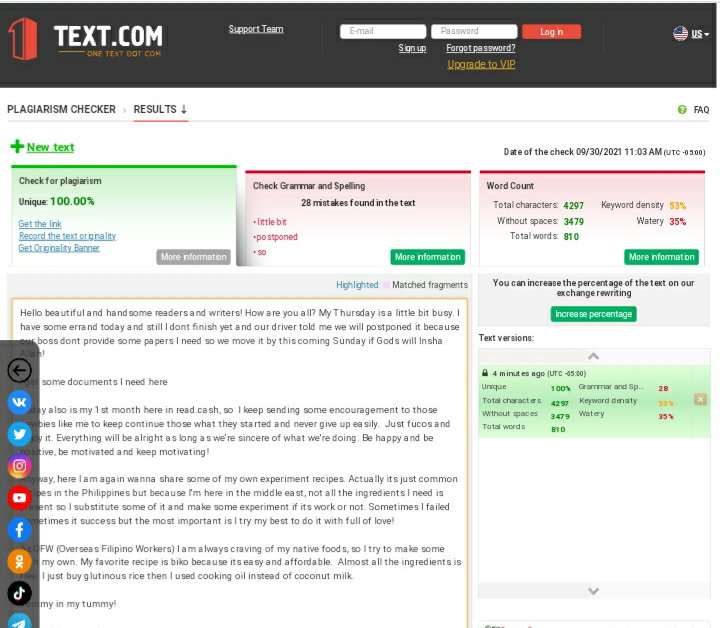Share via the Twitter icon
Screen dimensions: 720x628
pyautogui.click(x=19, y=434)
